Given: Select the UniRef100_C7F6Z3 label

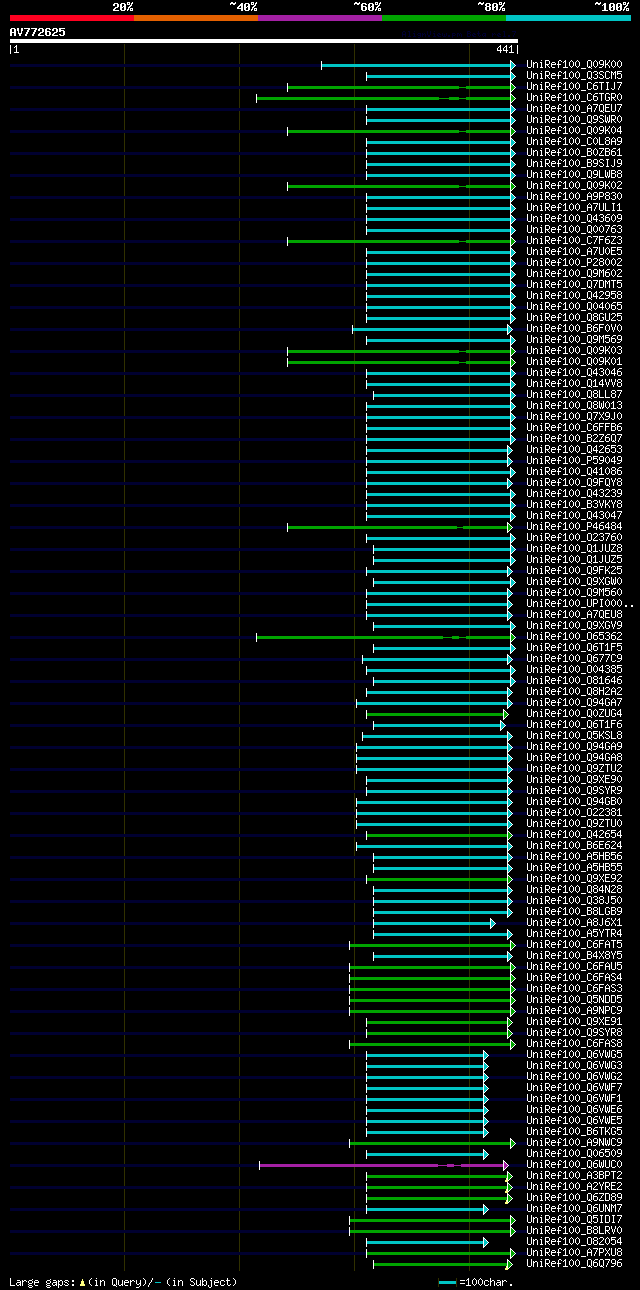Looking at the screenshot, I should click(x=574, y=240).
